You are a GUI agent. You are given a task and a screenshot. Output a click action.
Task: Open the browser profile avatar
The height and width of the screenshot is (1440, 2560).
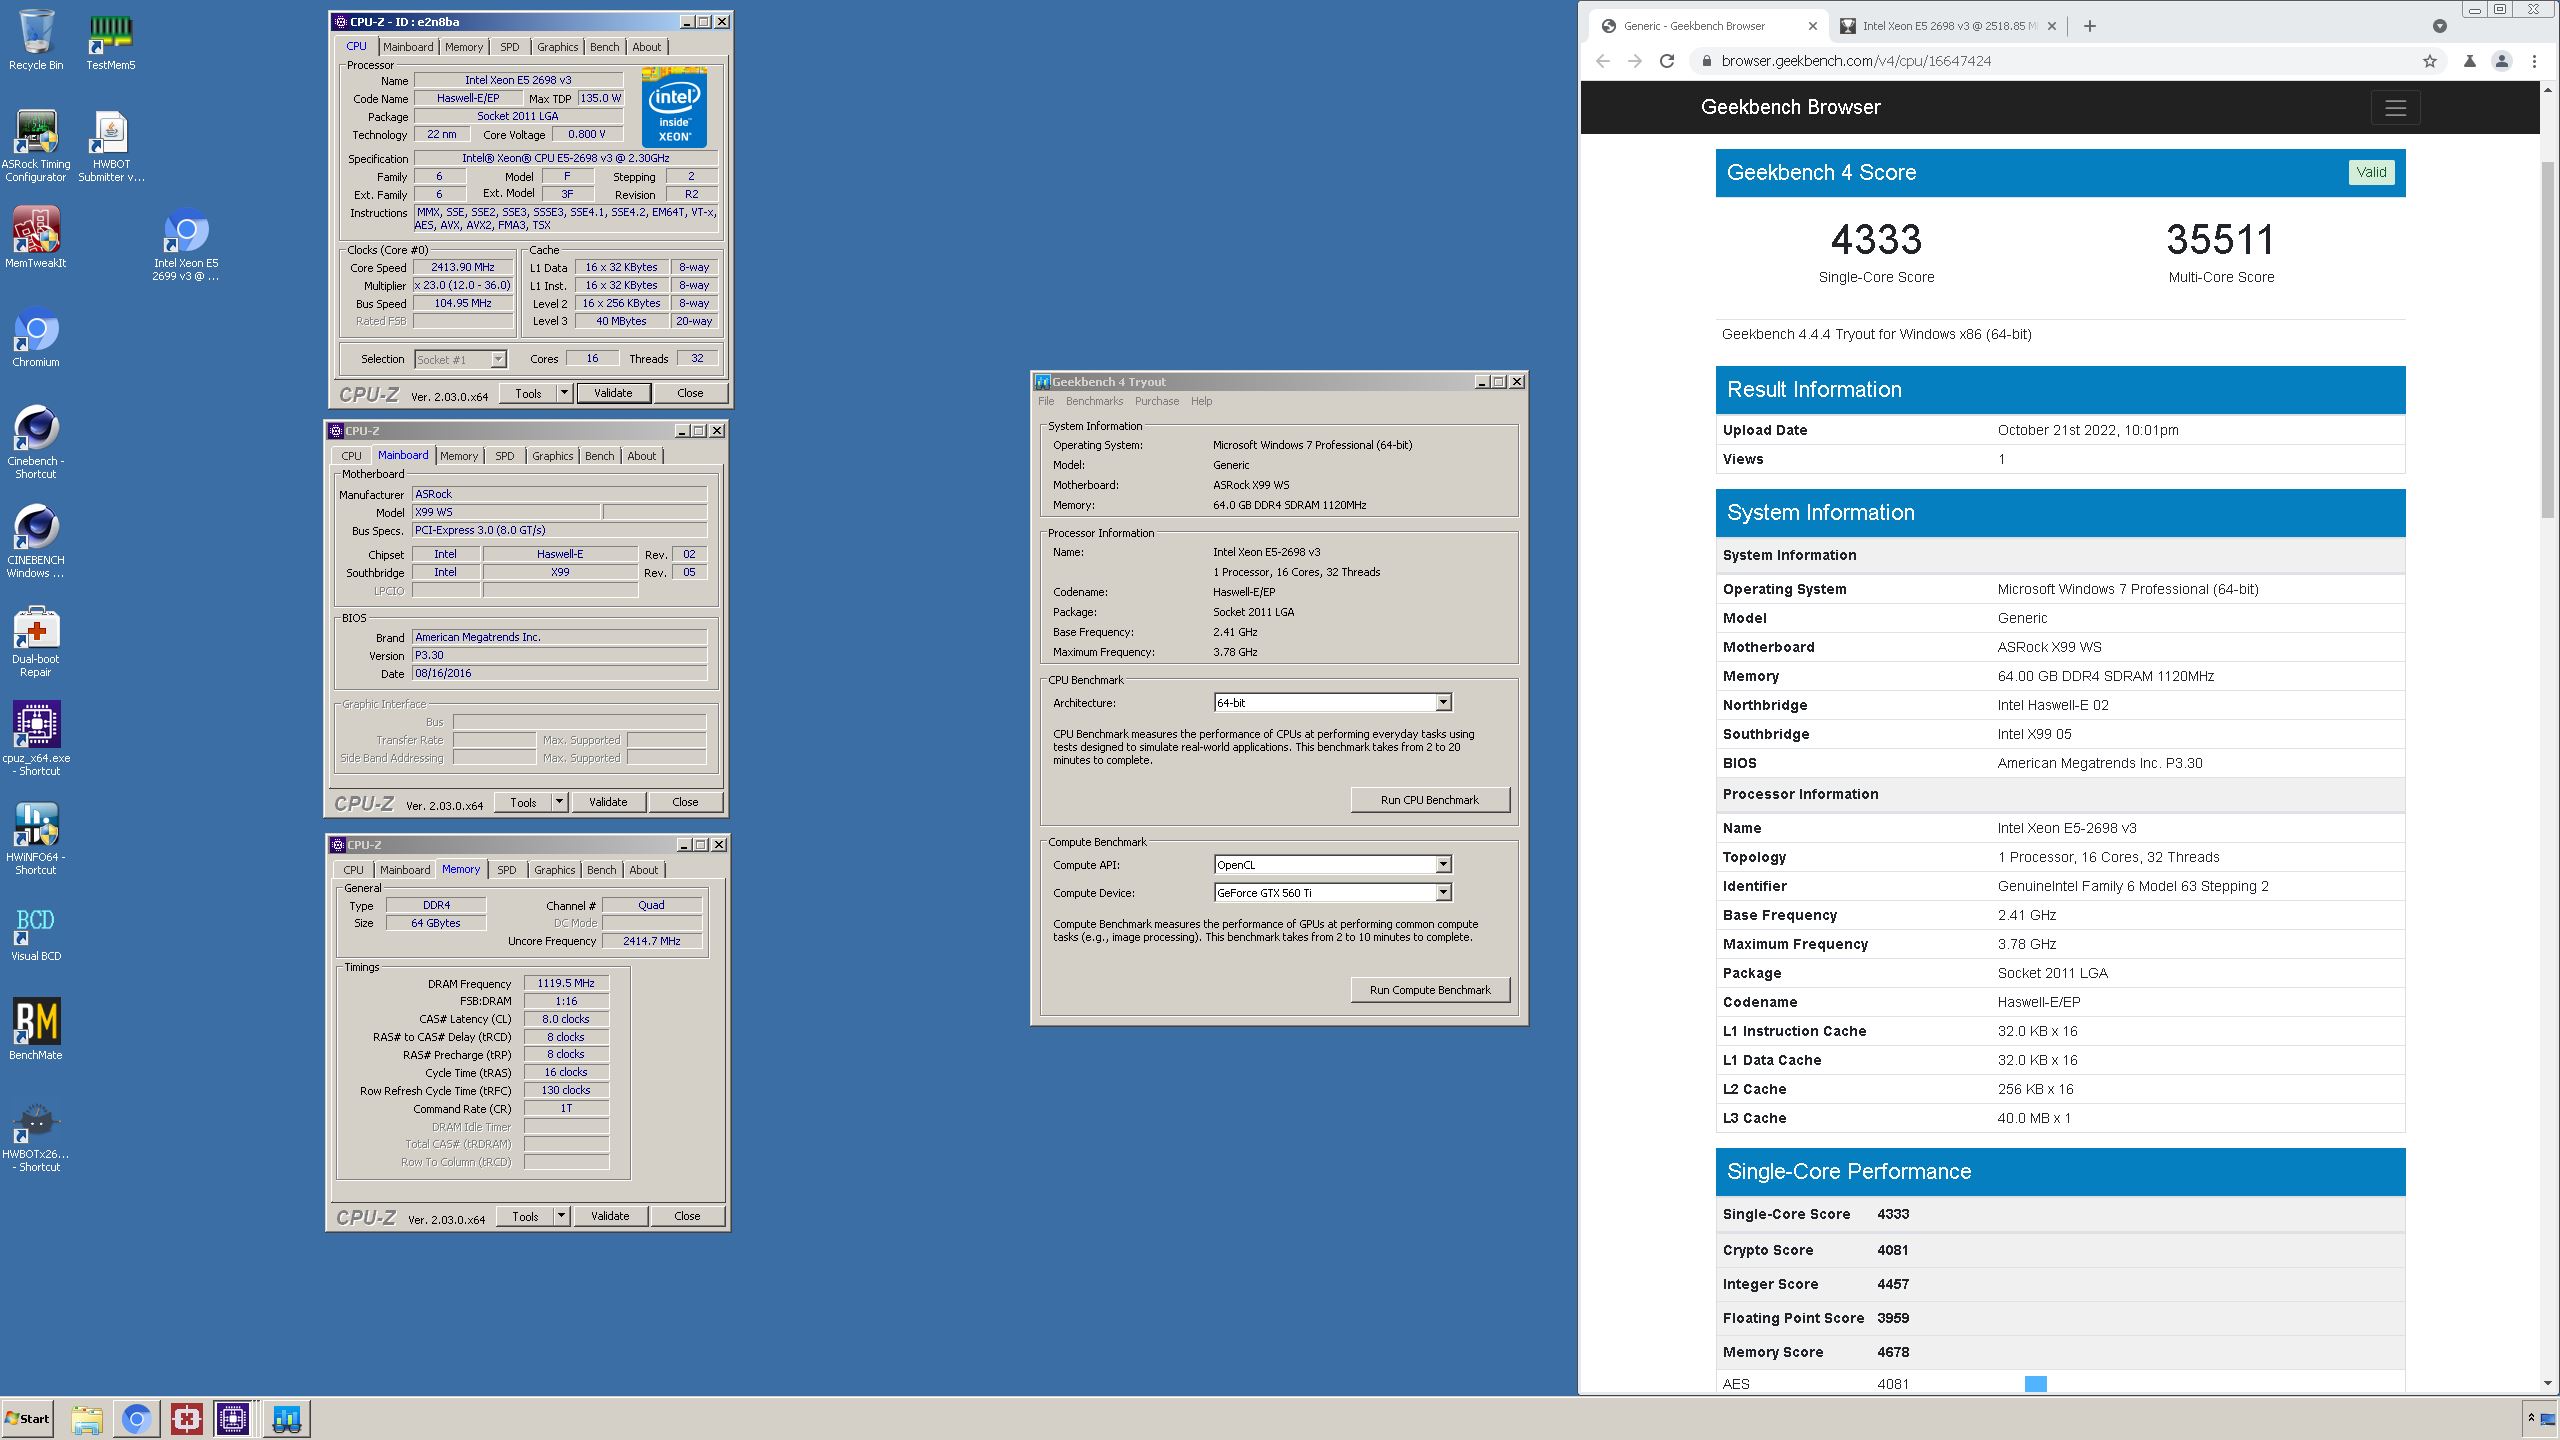[2502, 61]
